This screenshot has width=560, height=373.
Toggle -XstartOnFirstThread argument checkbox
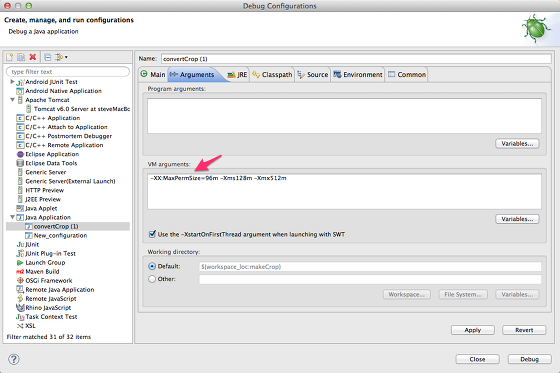[x=152, y=234]
